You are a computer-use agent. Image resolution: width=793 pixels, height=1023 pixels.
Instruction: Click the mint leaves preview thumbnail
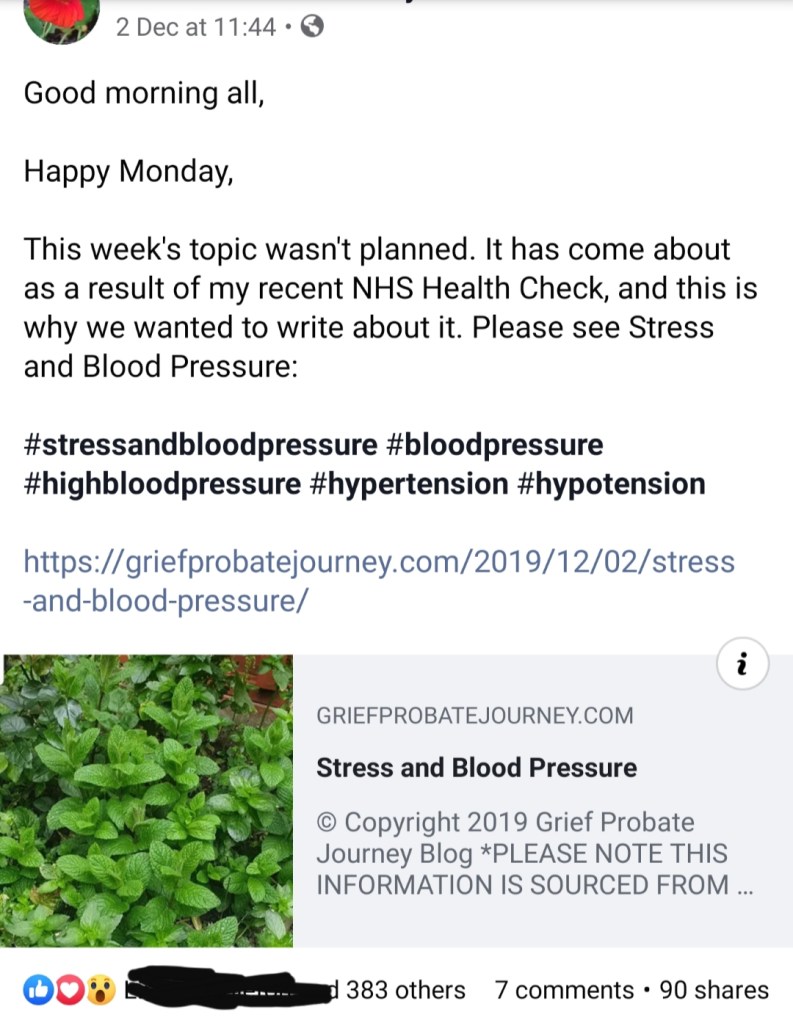tap(147, 800)
